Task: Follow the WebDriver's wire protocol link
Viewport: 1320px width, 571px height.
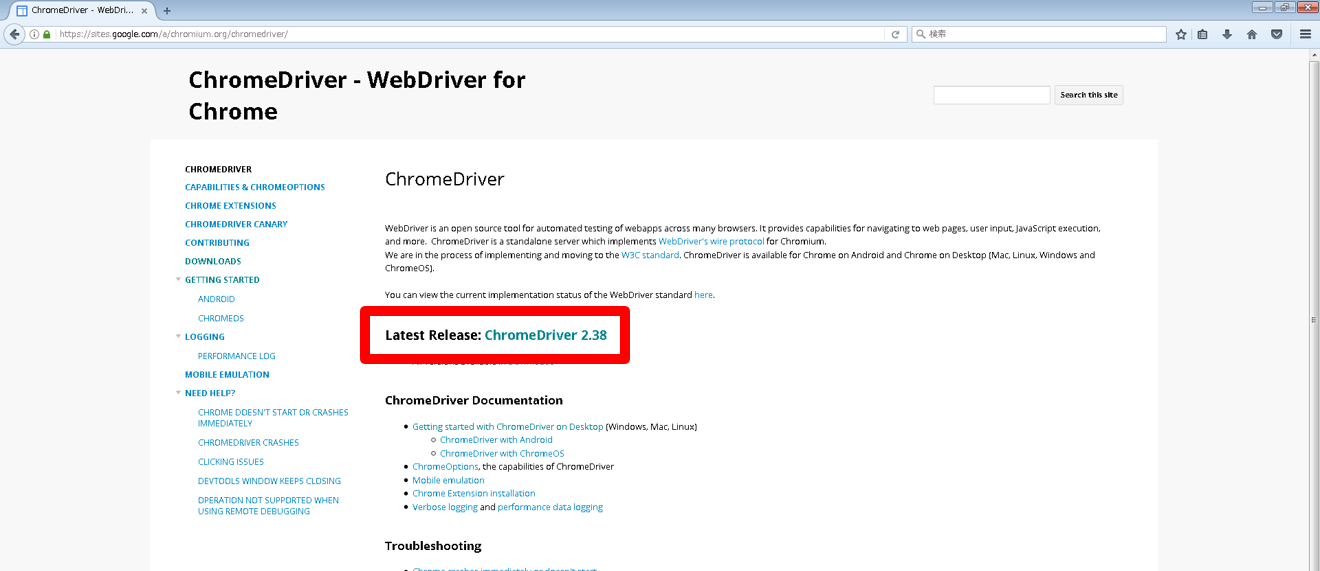Action: (x=711, y=241)
